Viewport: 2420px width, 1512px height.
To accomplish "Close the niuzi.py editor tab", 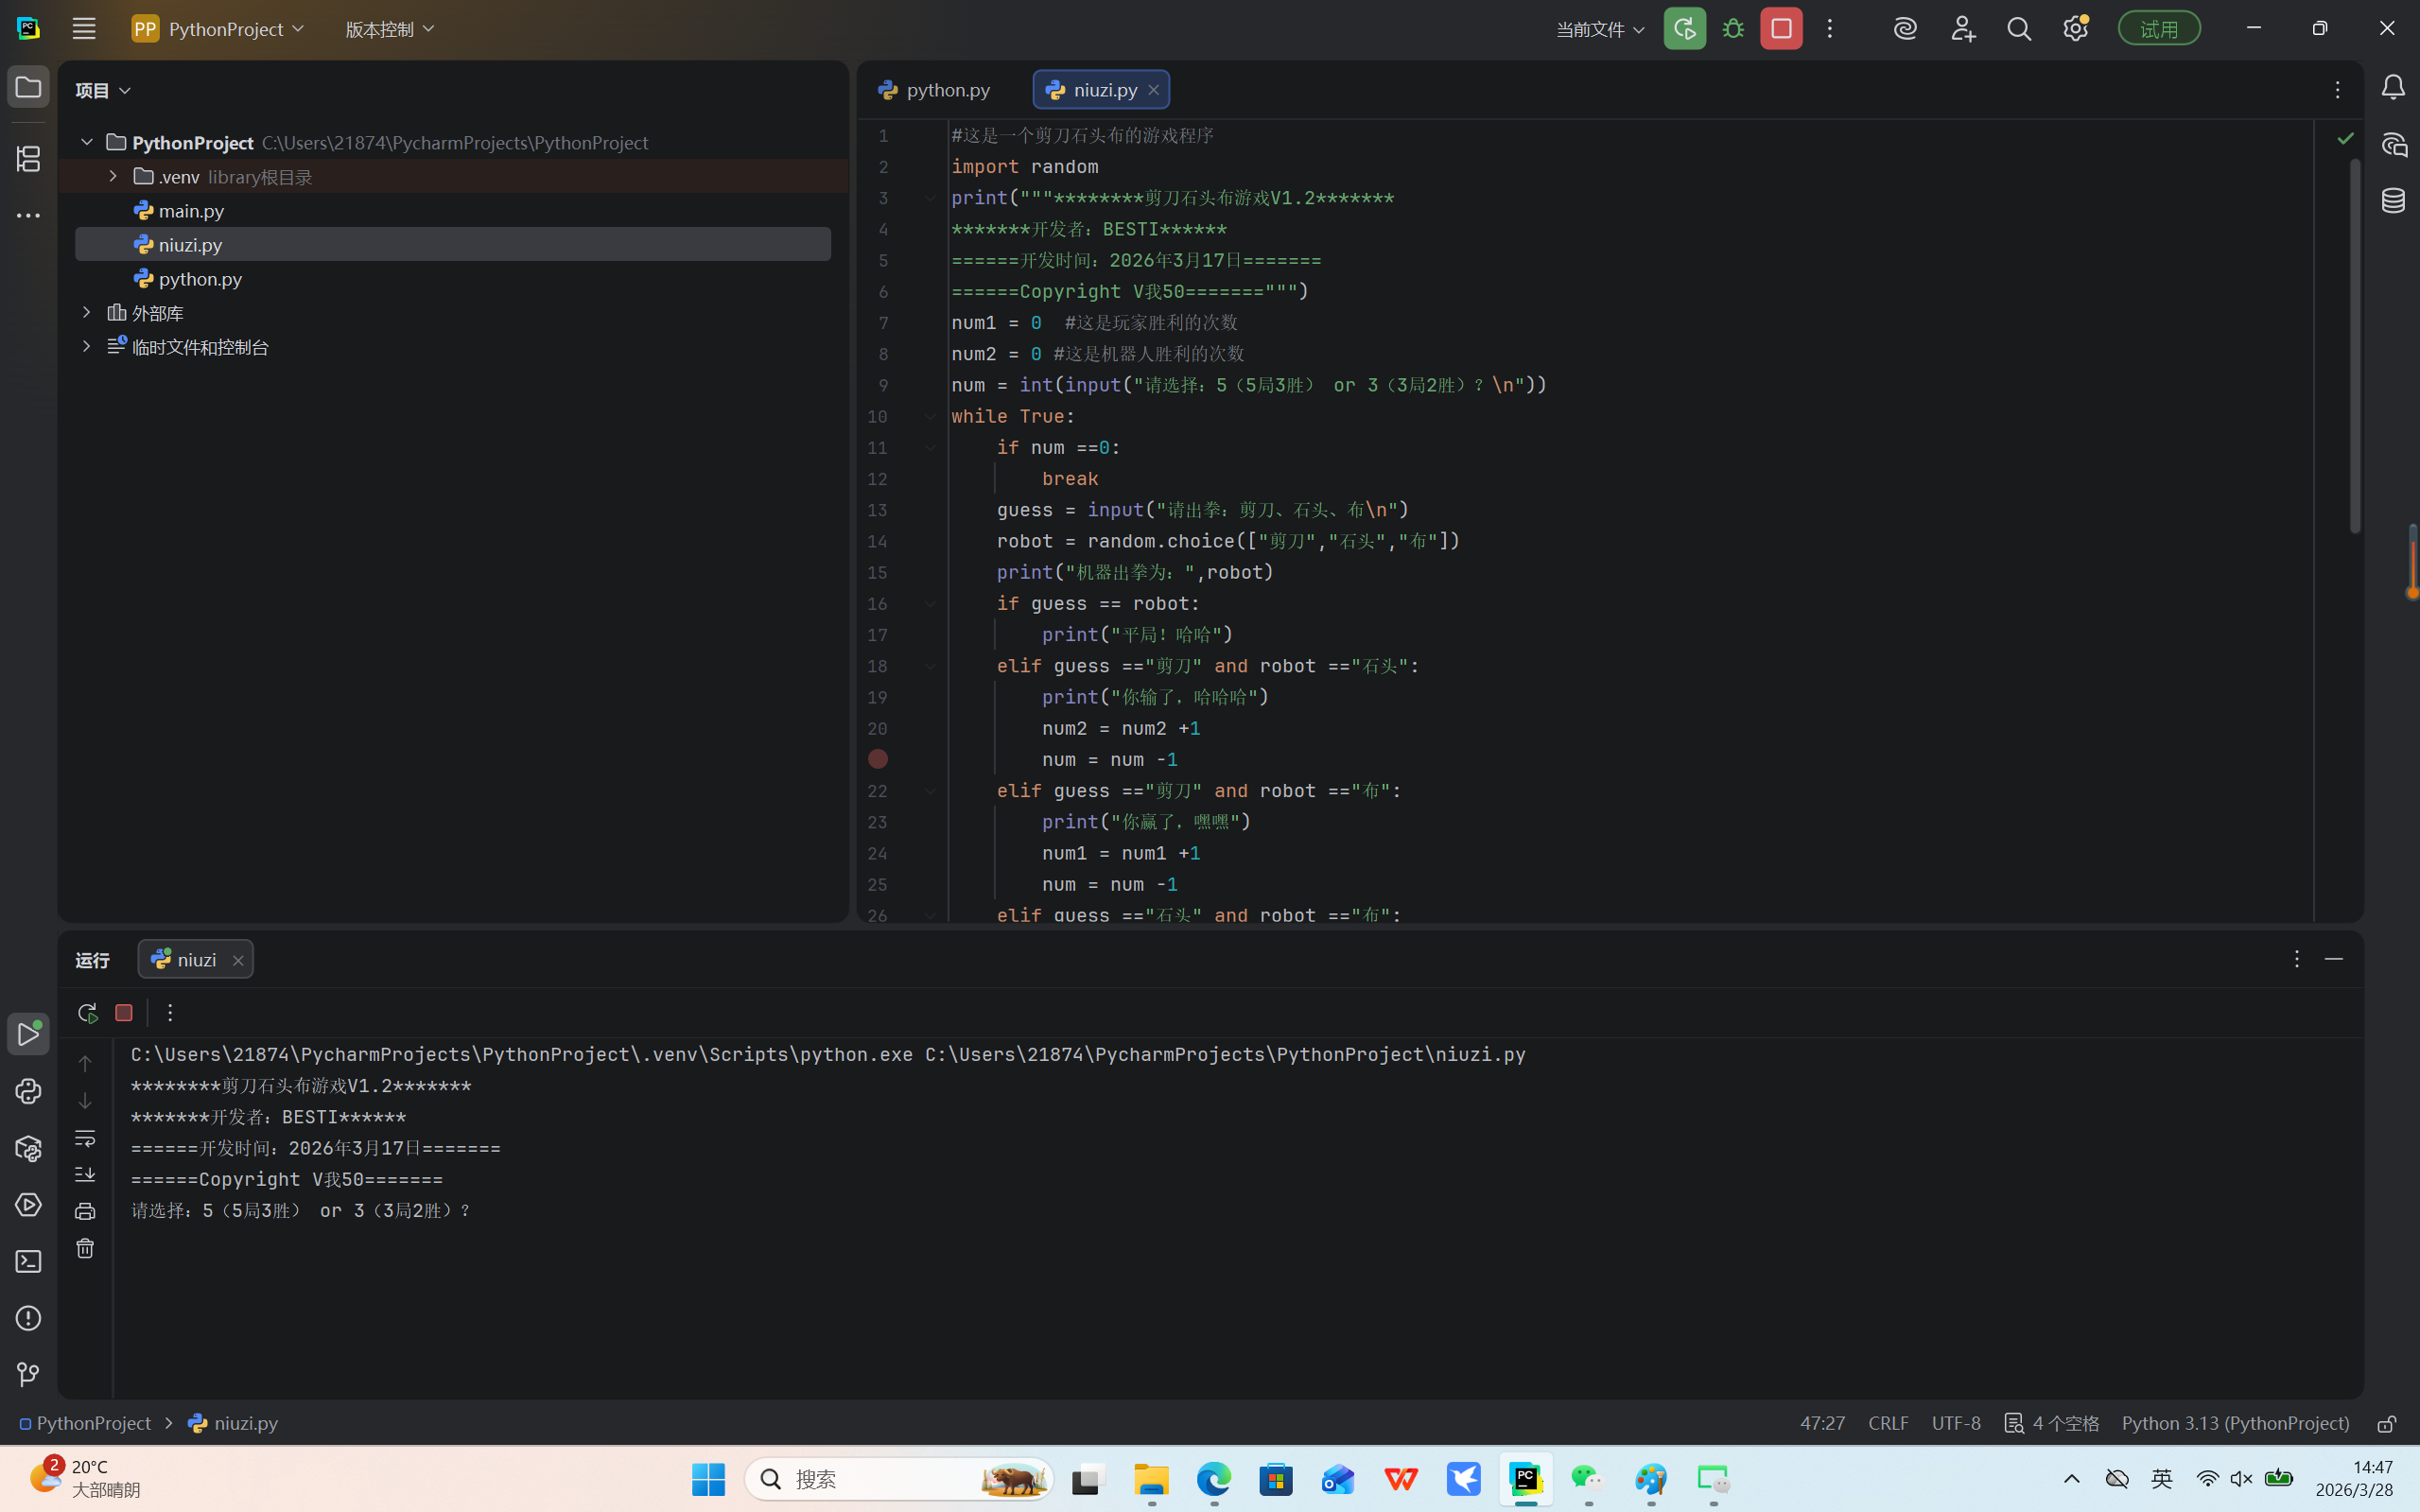I will (x=1153, y=90).
